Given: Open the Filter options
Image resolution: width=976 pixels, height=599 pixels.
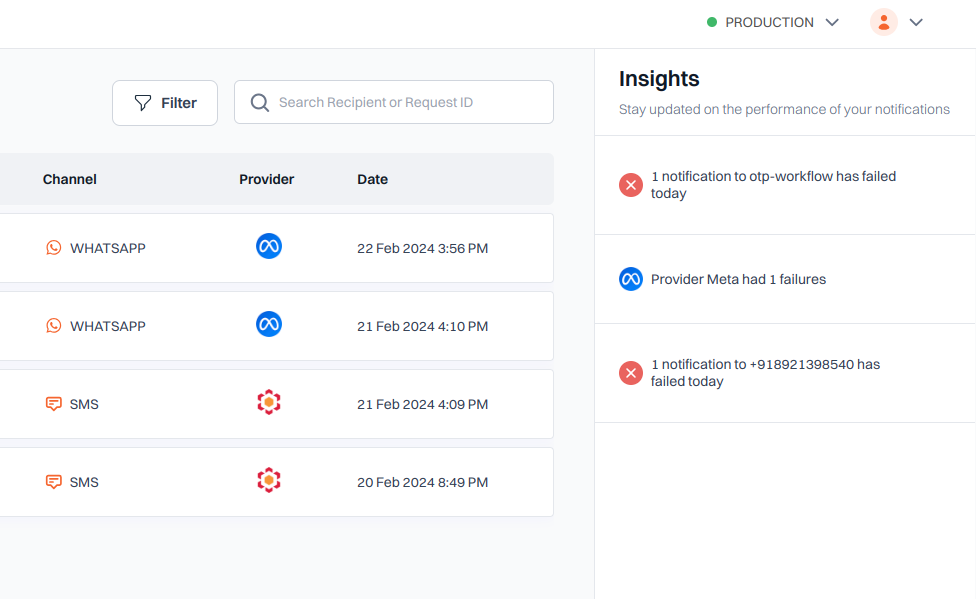Looking at the screenshot, I should (165, 103).
